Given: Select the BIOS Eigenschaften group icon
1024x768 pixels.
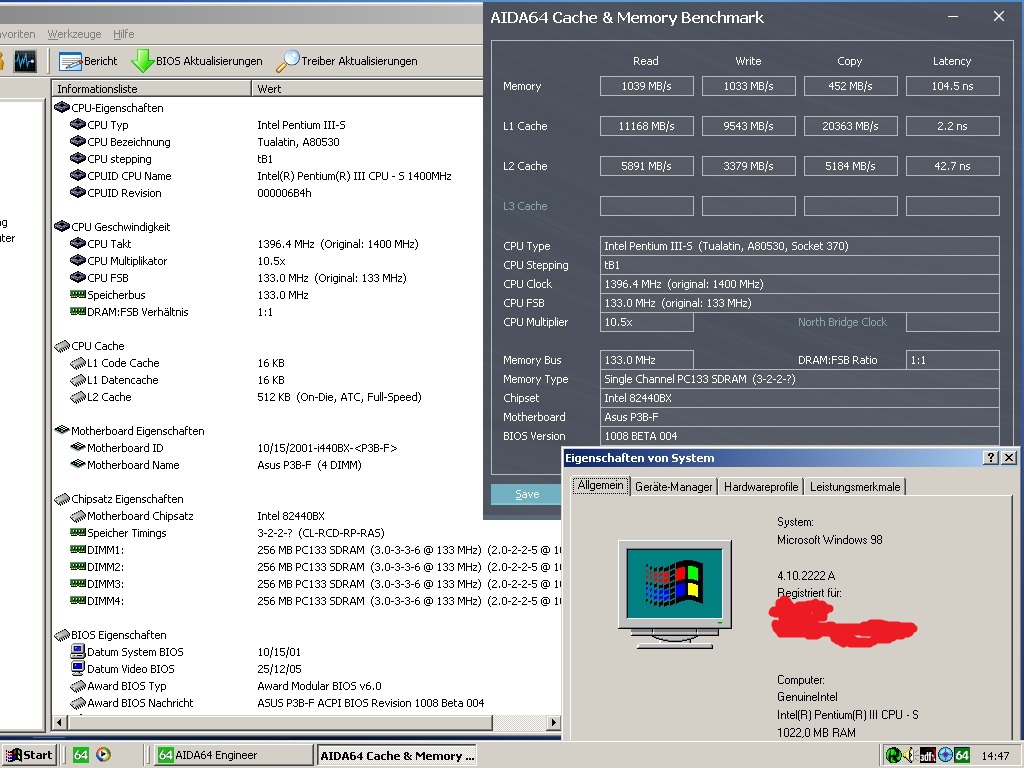Looking at the screenshot, I should 62,634.
